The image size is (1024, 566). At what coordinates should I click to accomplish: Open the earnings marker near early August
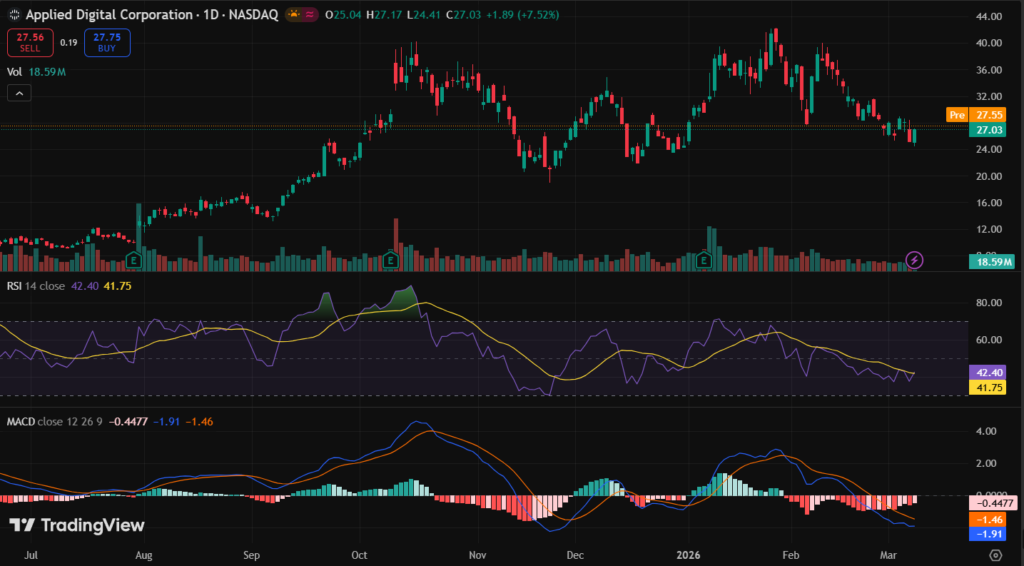coord(133,260)
